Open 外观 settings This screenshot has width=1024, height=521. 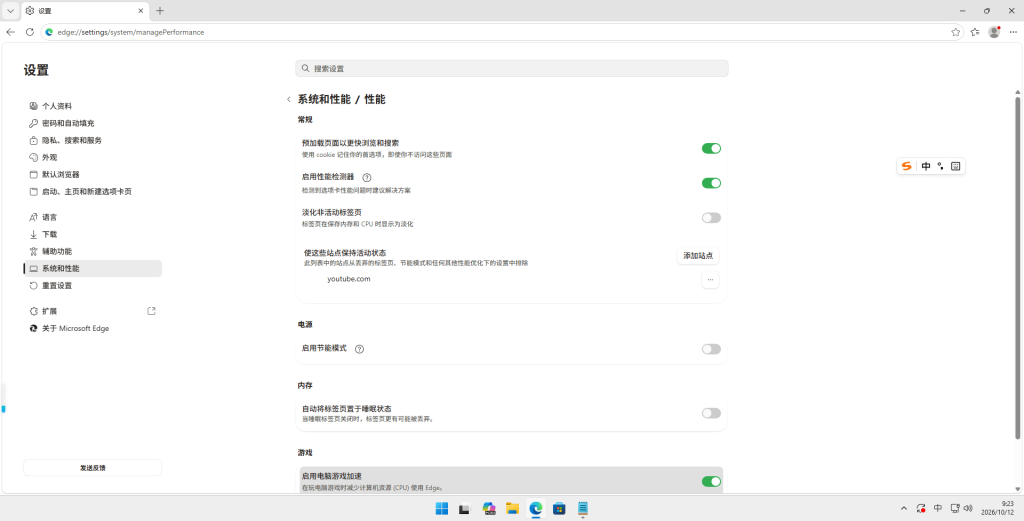coord(92,157)
